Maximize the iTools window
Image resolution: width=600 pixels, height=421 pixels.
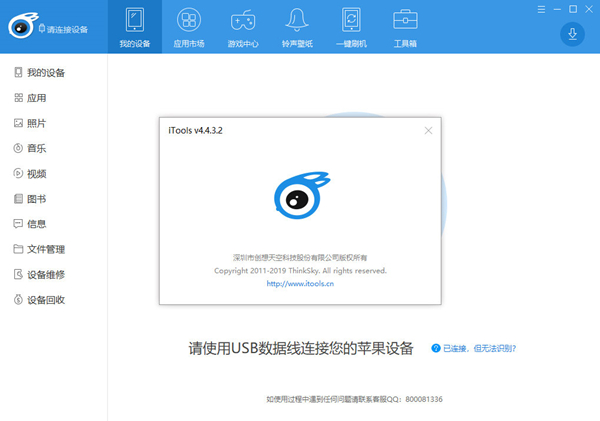[x=573, y=9]
